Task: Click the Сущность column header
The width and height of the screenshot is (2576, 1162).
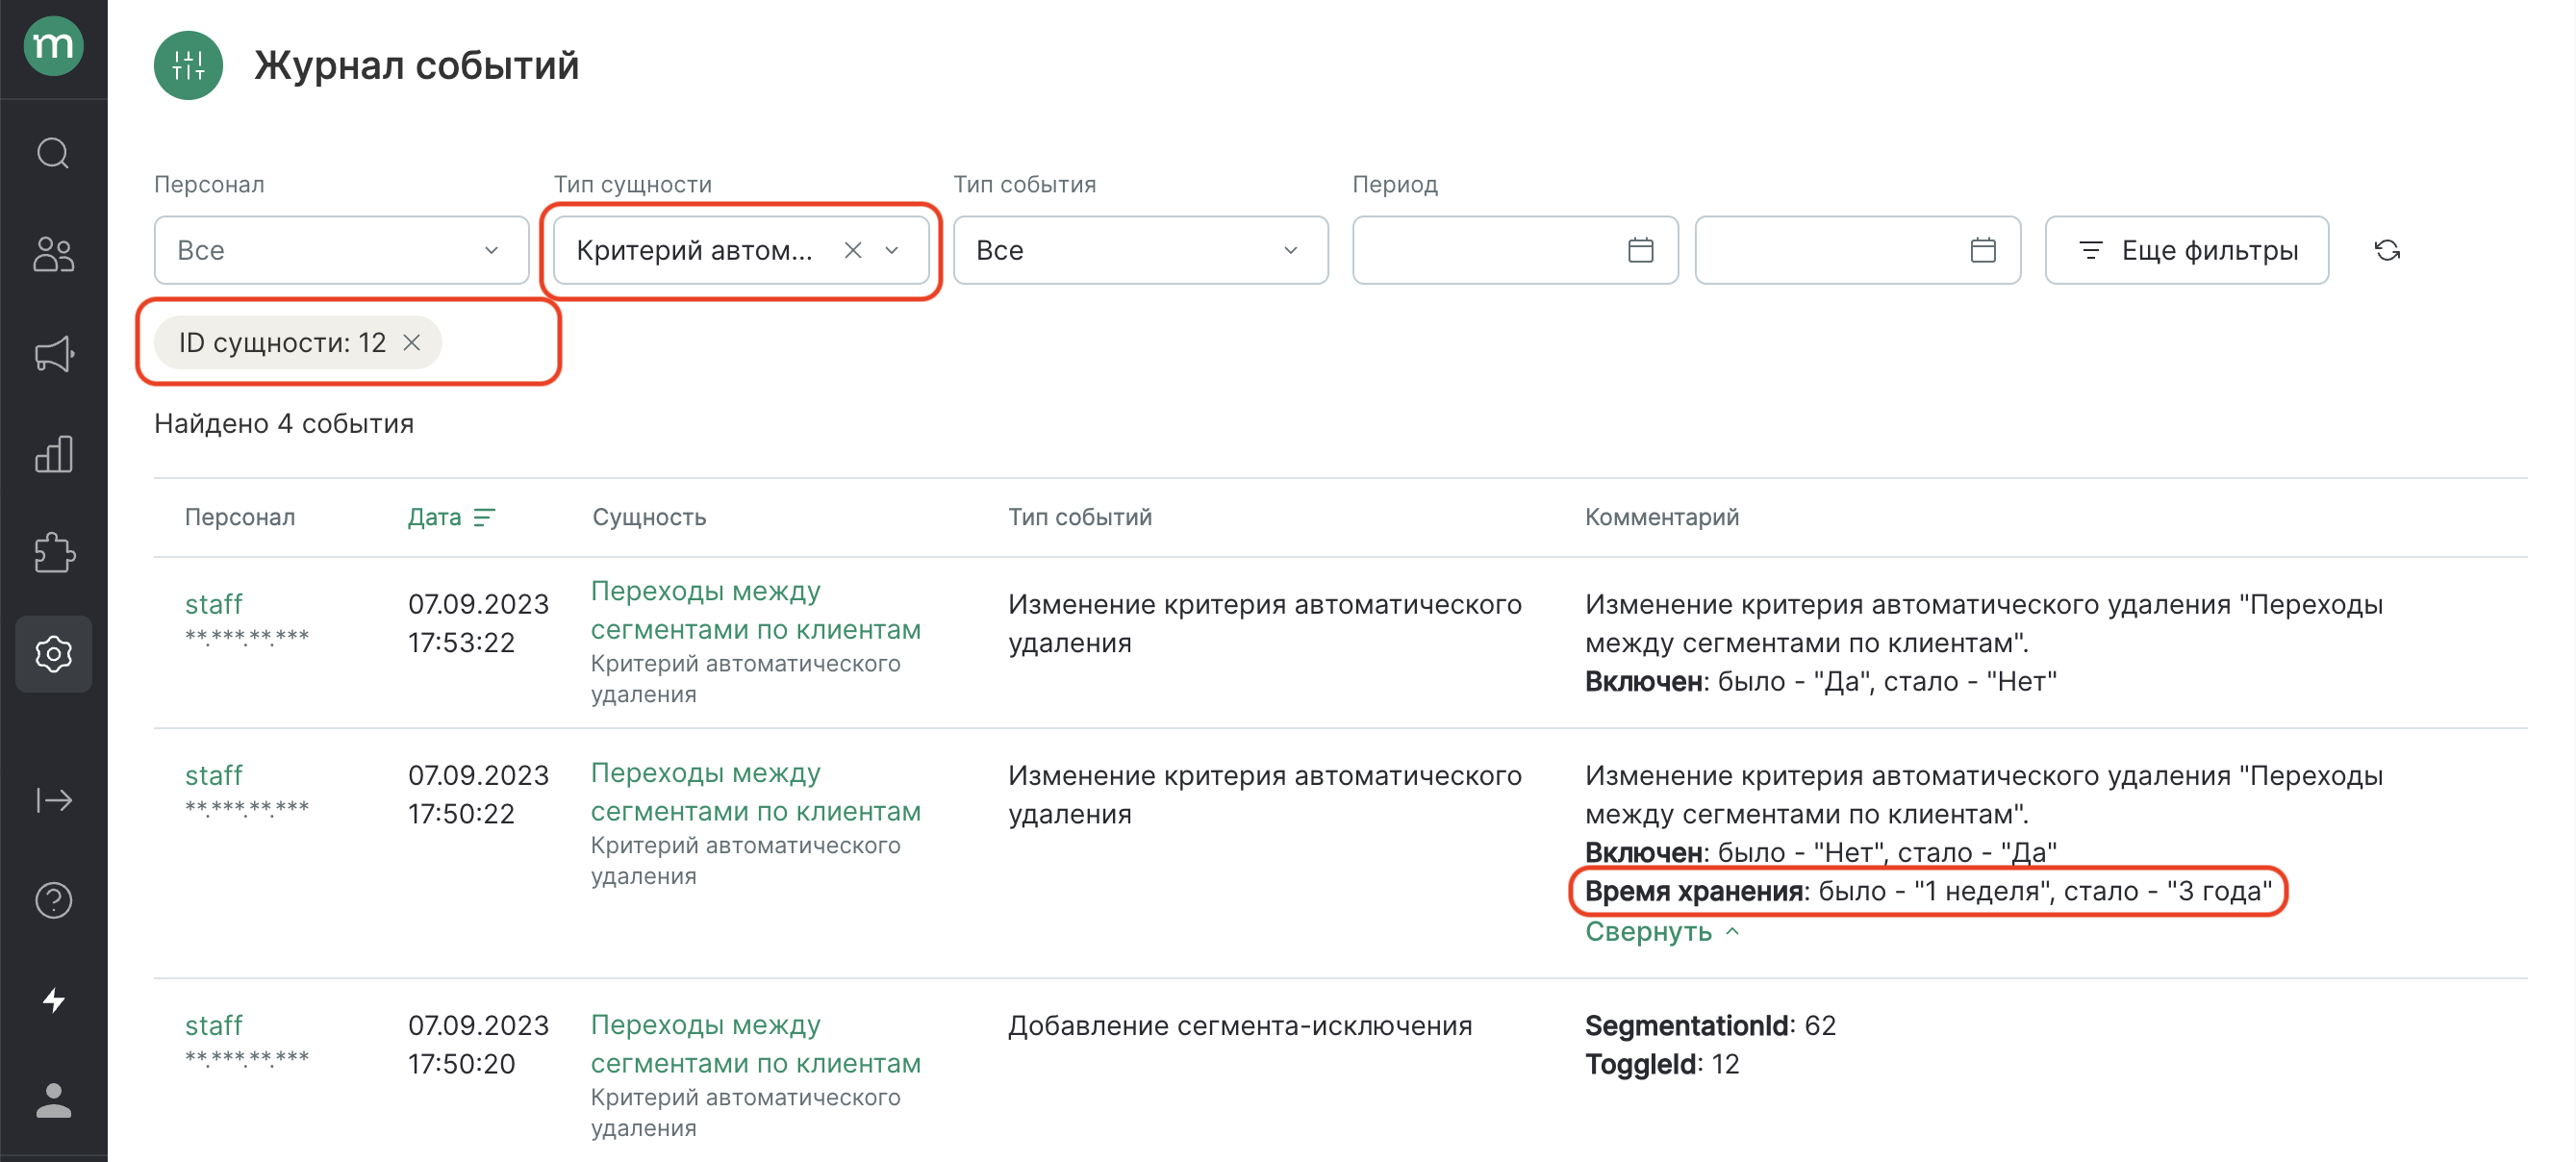Action: click(649, 517)
